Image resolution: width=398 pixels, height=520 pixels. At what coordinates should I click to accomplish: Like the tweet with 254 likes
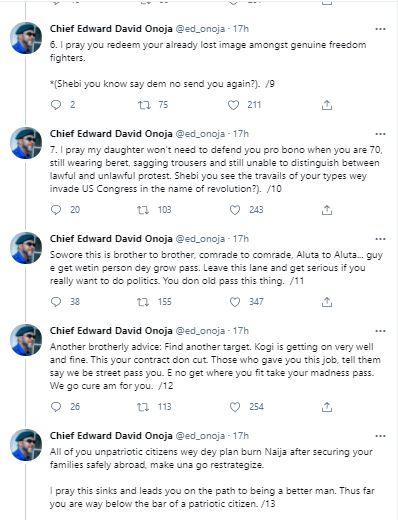235,407
